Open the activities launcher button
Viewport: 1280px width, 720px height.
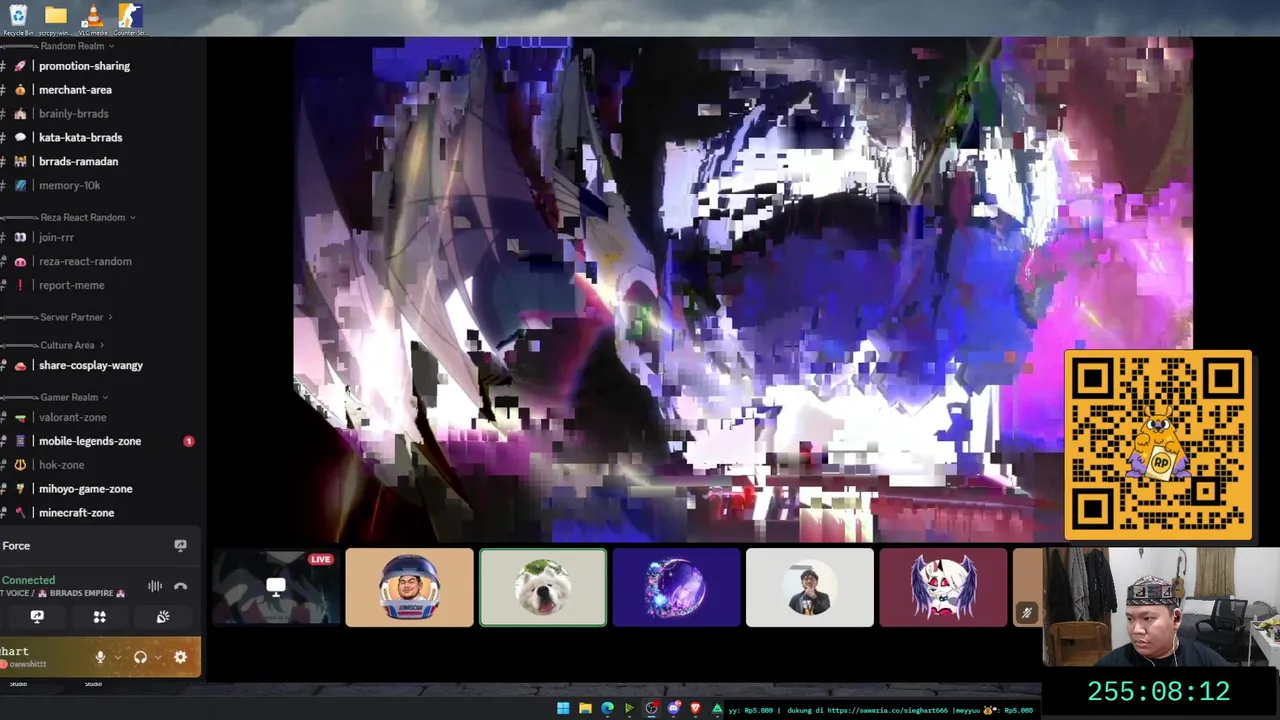[99, 617]
